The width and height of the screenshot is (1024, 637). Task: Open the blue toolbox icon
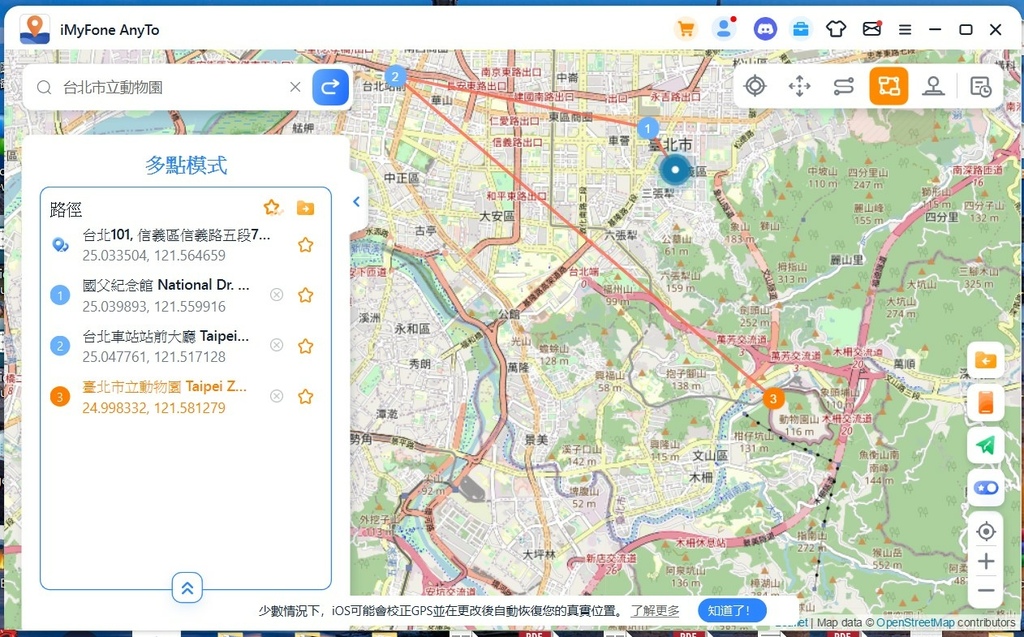(801, 29)
